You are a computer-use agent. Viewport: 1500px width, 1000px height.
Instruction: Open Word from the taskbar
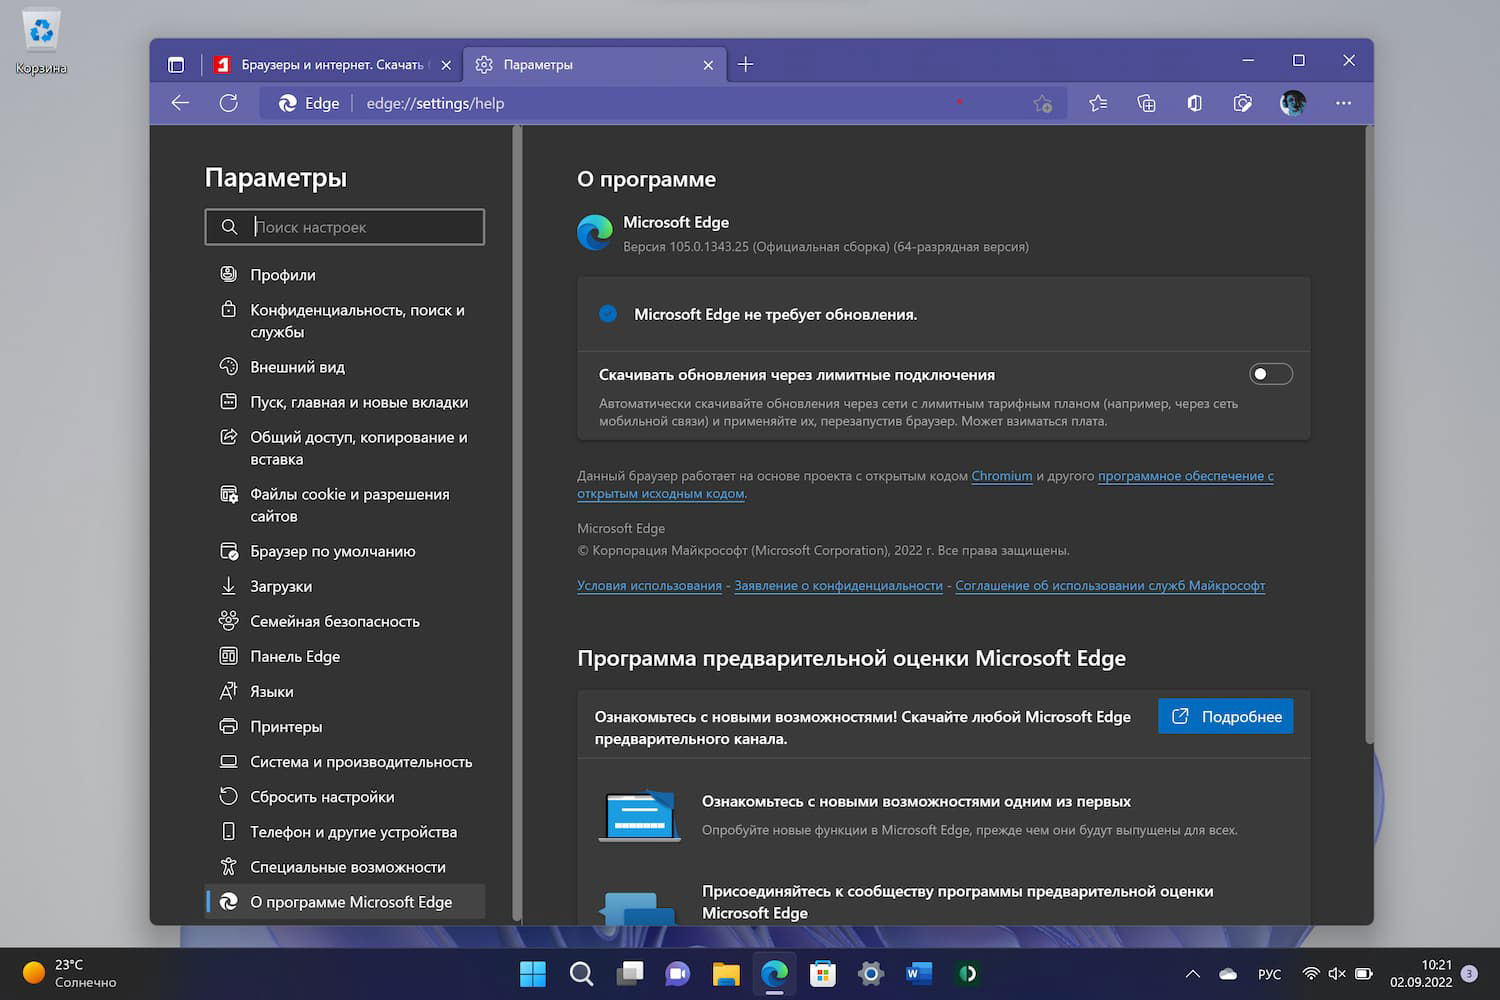click(x=919, y=974)
